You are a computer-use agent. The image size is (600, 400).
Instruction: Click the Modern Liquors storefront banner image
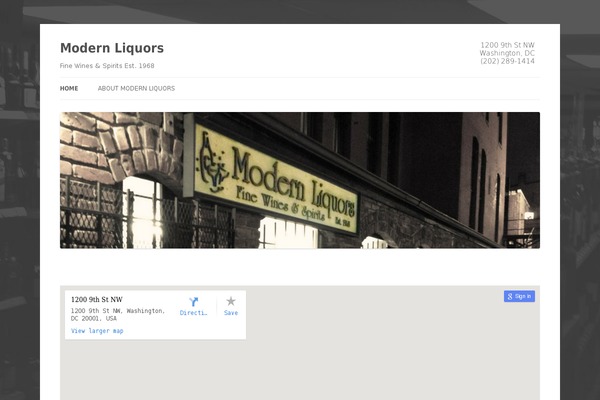click(300, 180)
